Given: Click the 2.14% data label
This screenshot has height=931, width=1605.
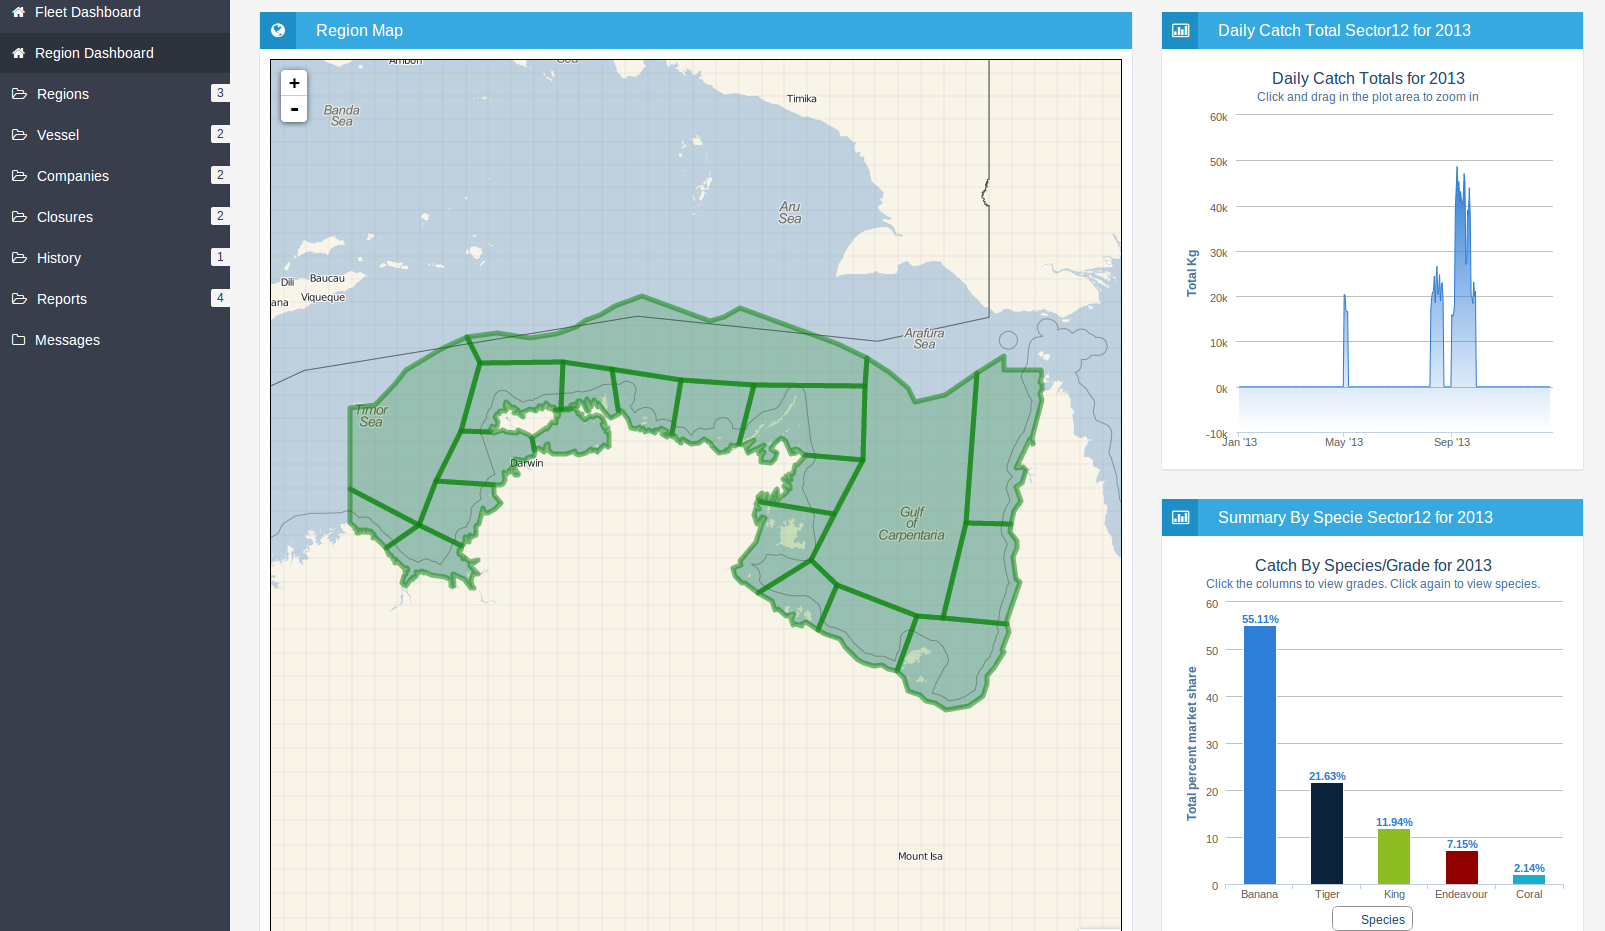Looking at the screenshot, I should [1529, 868].
